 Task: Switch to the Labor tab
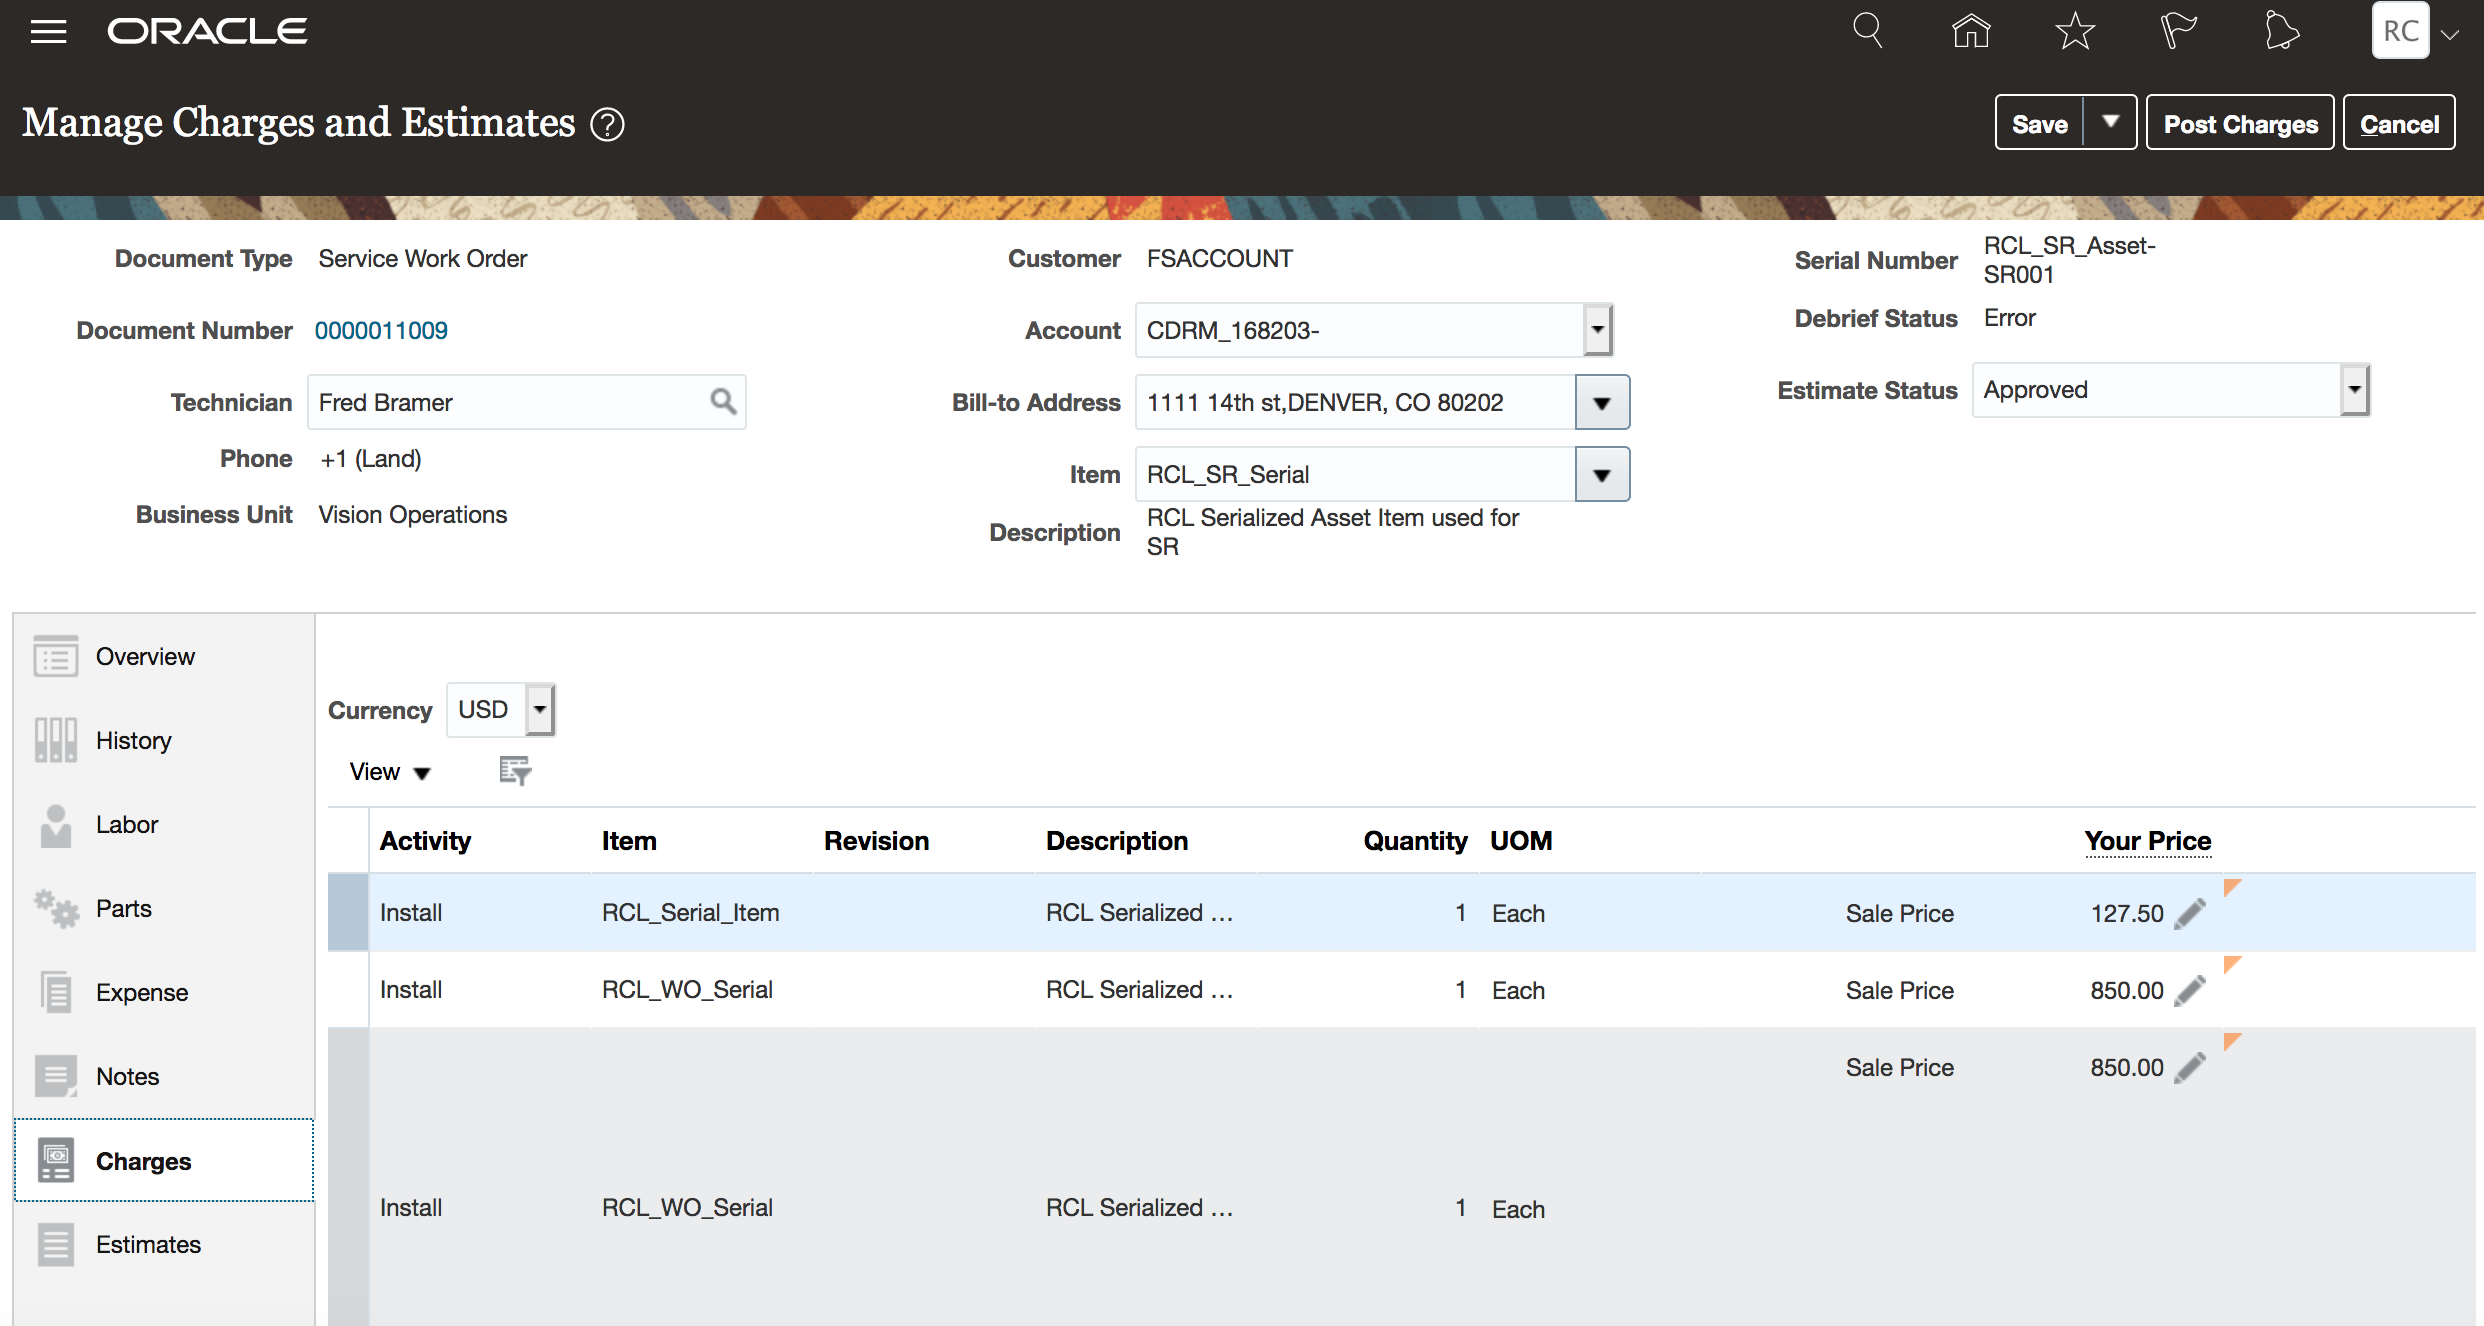pos(127,825)
